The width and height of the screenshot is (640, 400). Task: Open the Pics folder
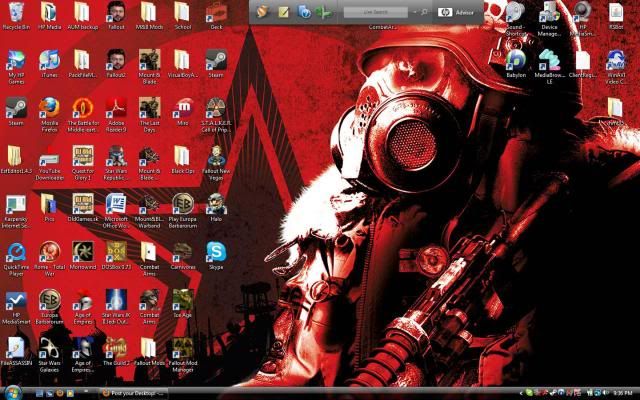point(49,207)
